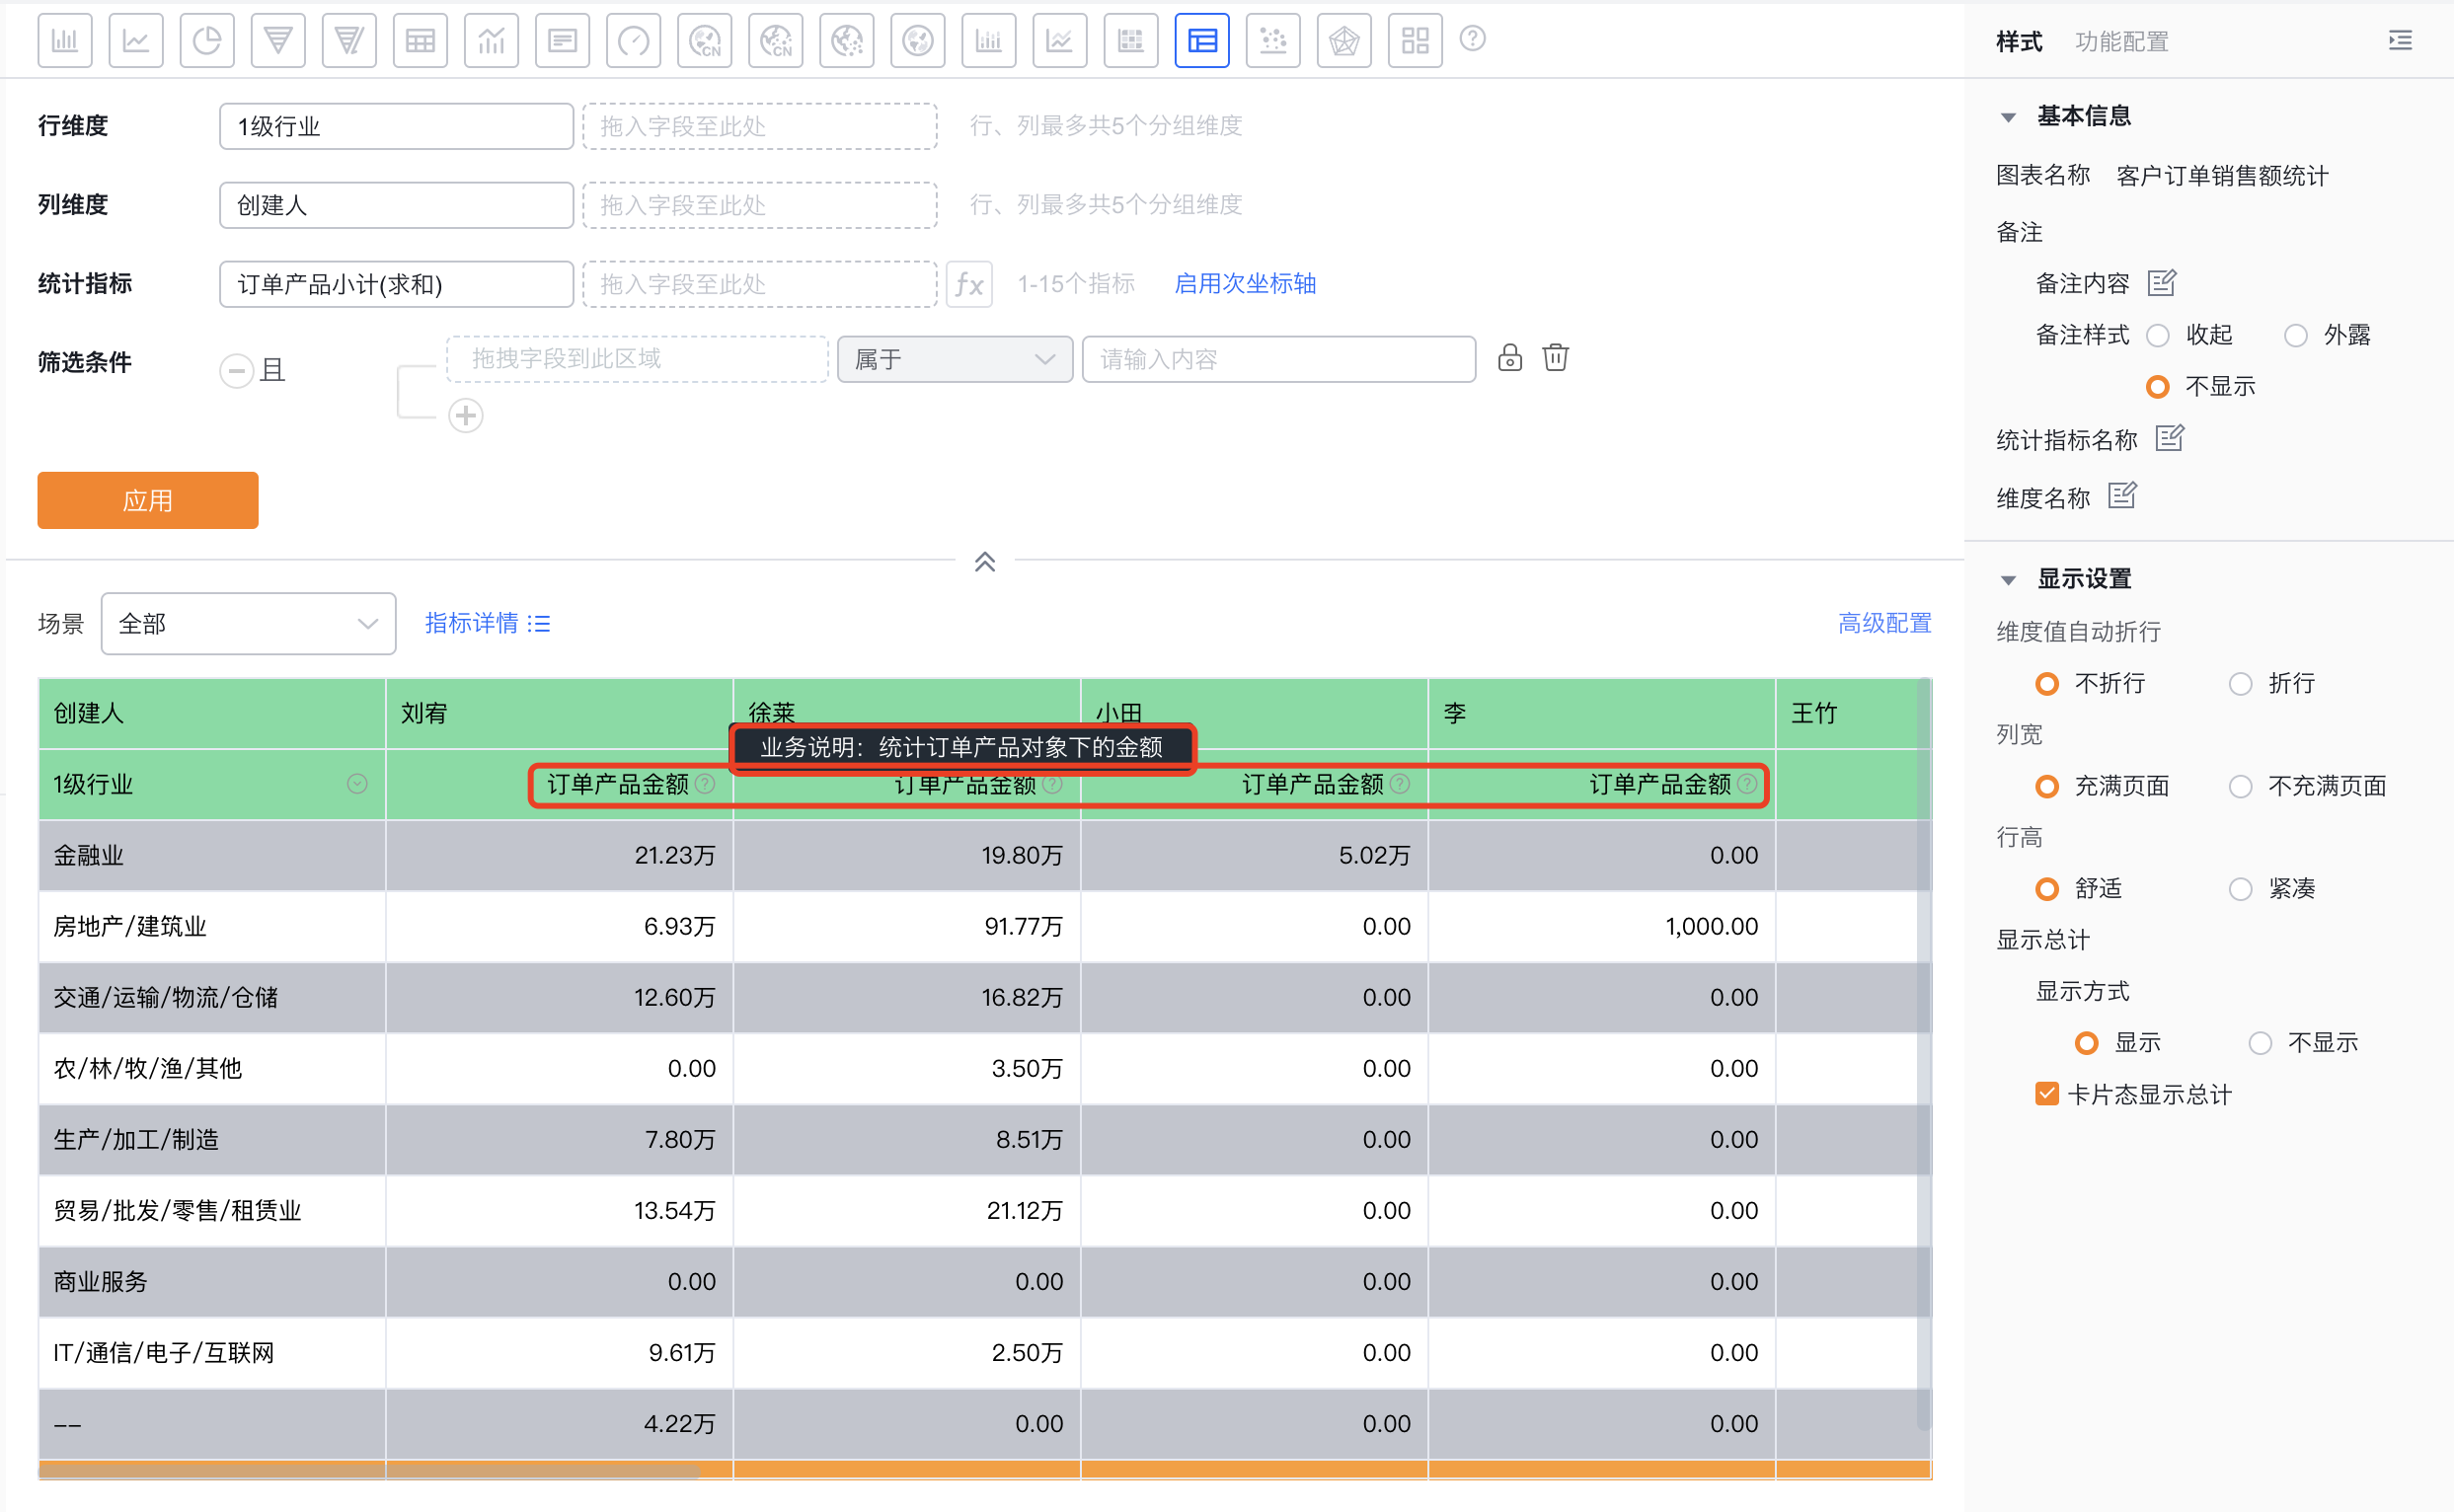Select the gauge chart type icon
2454x1512 pixels.
633,41
